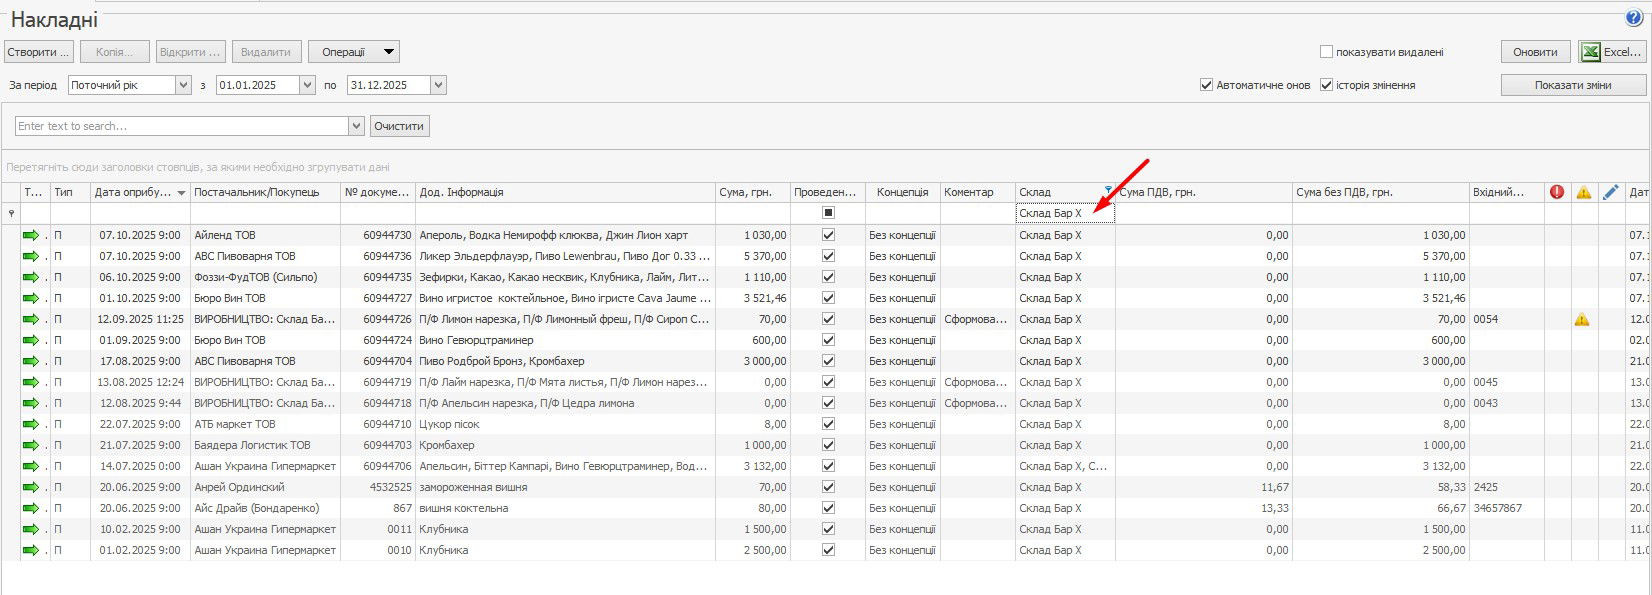Click green arrow icon for Айленд ТОВ row
The image size is (1652, 595).
click(31, 235)
